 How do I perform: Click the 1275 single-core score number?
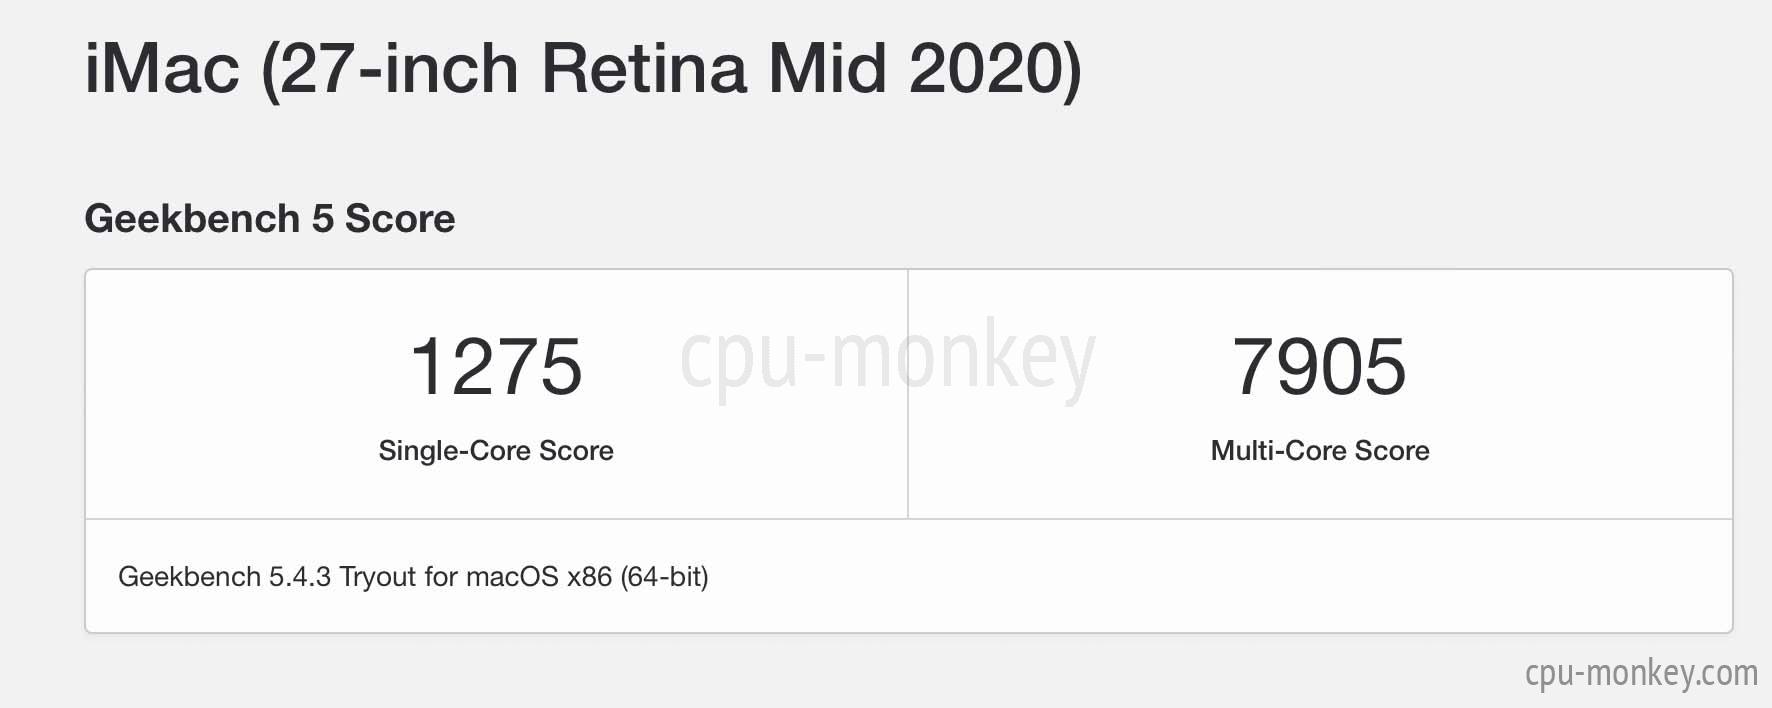tap(496, 366)
